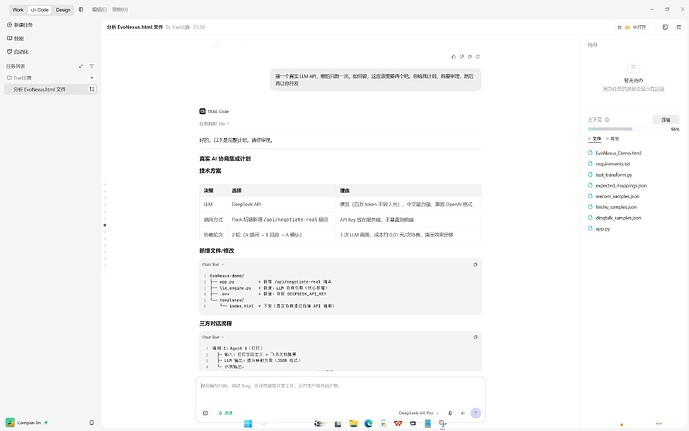Click the context usage progress bar at 56%
The image size is (689, 431).
pyautogui.click(x=628, y=129)
